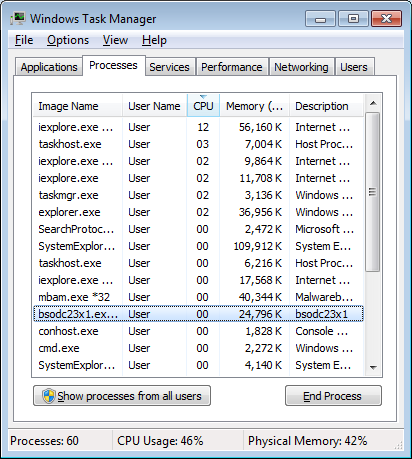Select the explorer.exe process

click(198, 212)
